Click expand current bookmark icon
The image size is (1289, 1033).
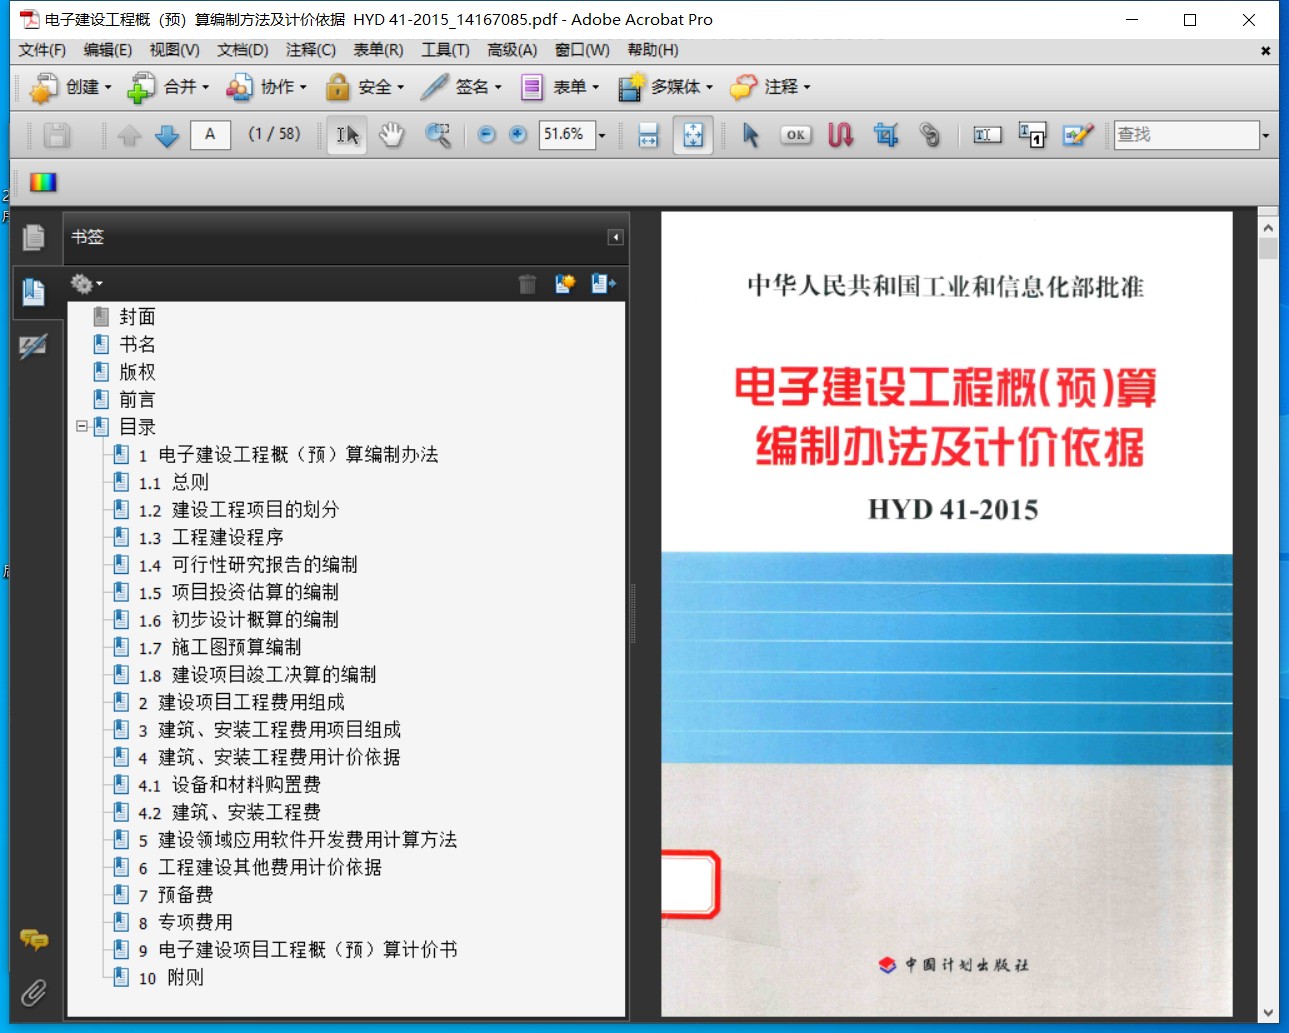[x=603, y=284]
